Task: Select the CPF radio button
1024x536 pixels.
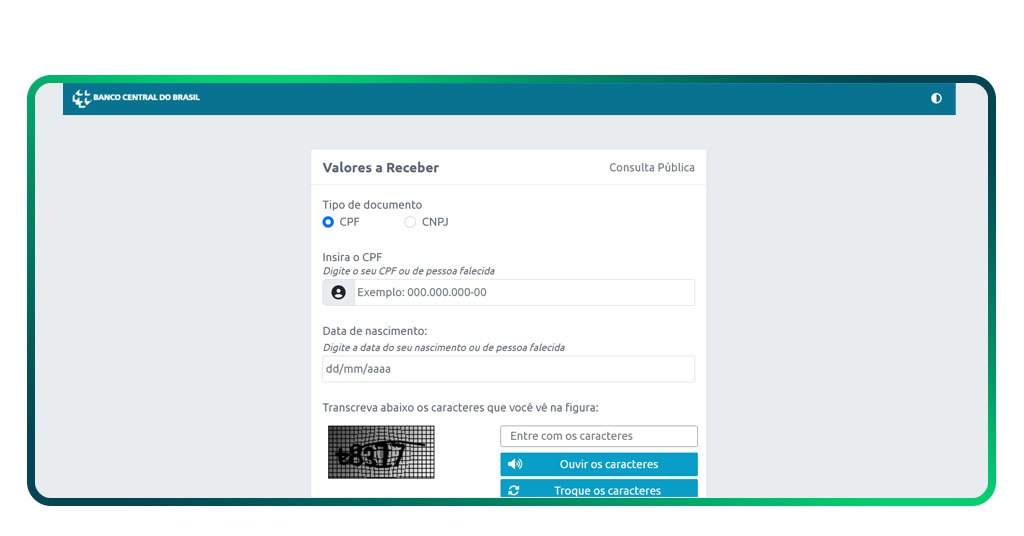Action: (x=328, y=222)
